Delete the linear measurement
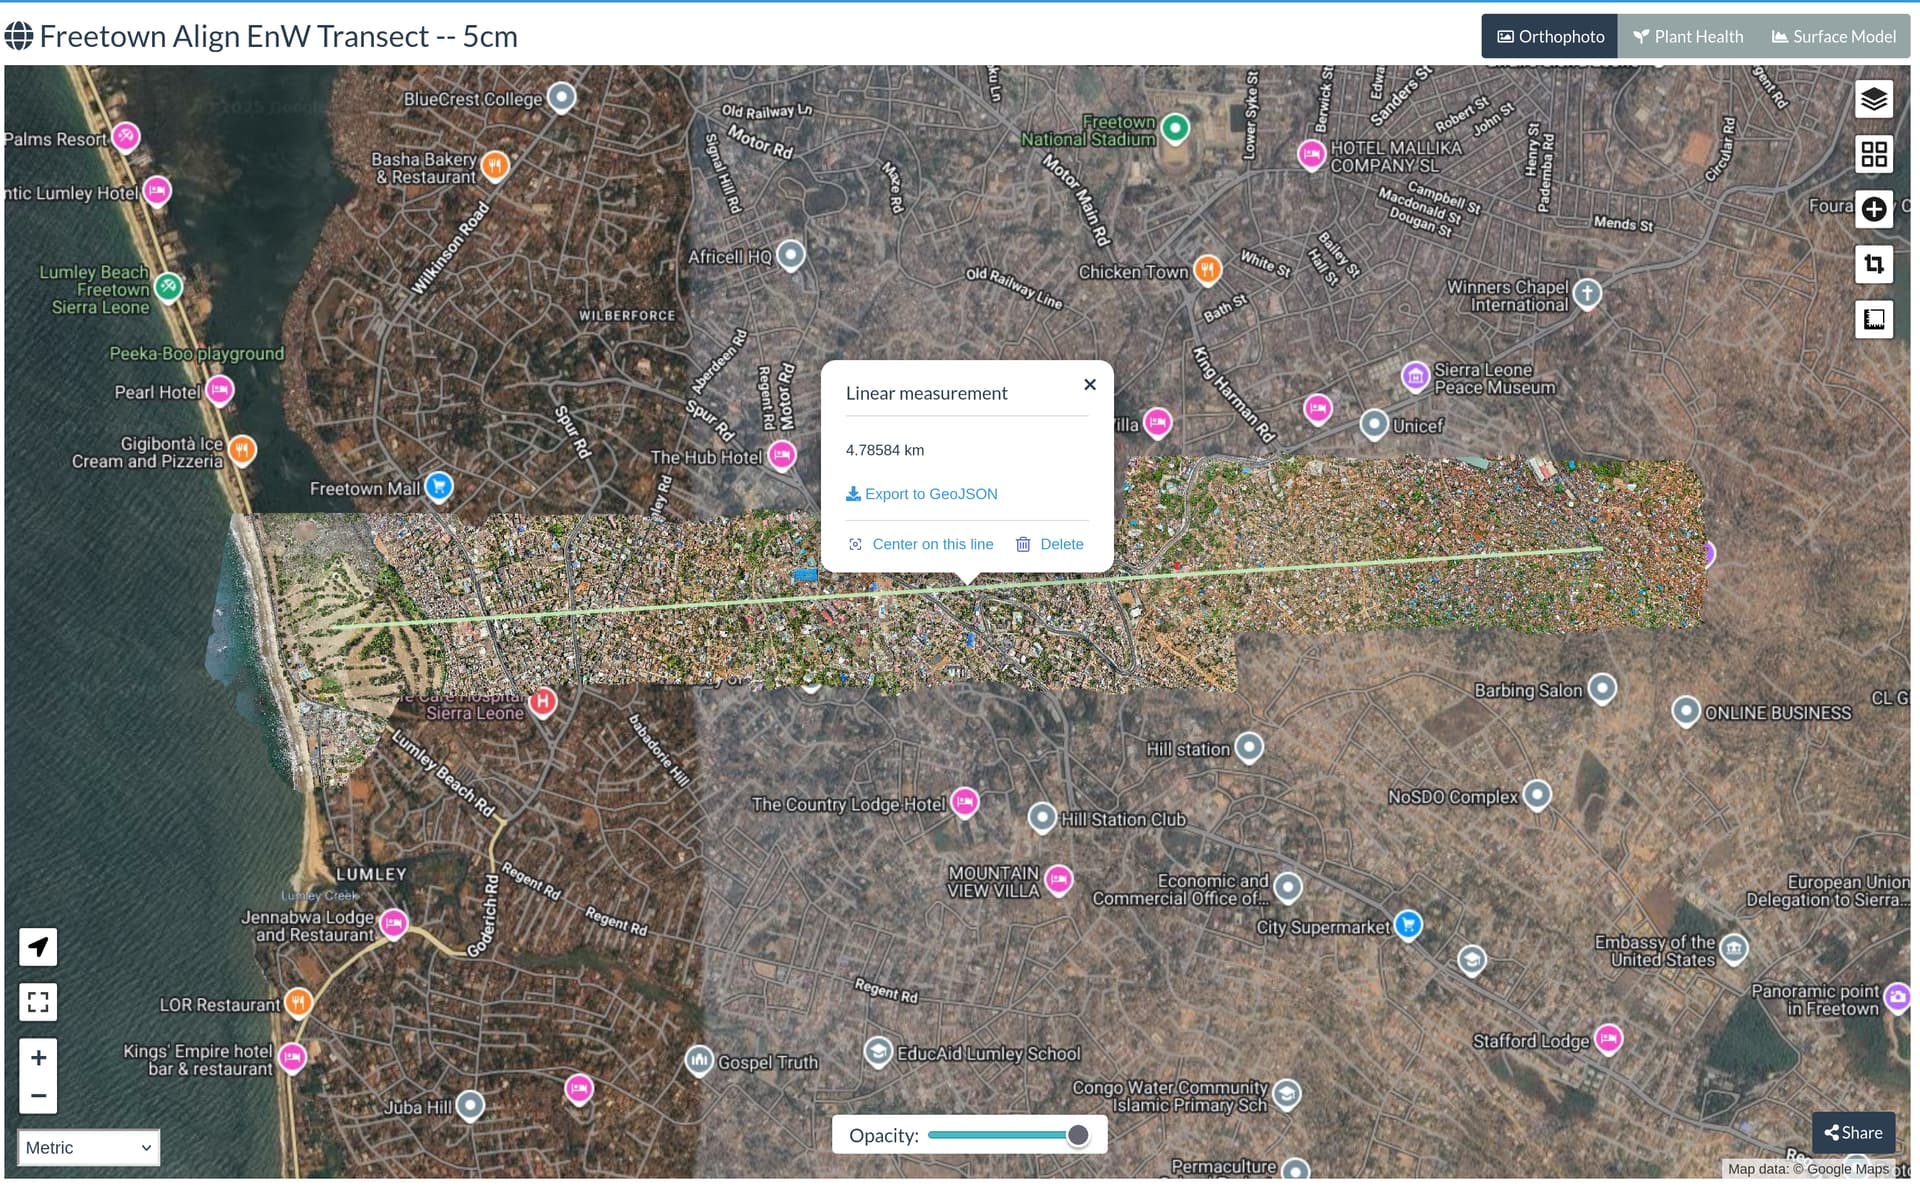This screenshot has height=1190, width=1920. 1049,544
